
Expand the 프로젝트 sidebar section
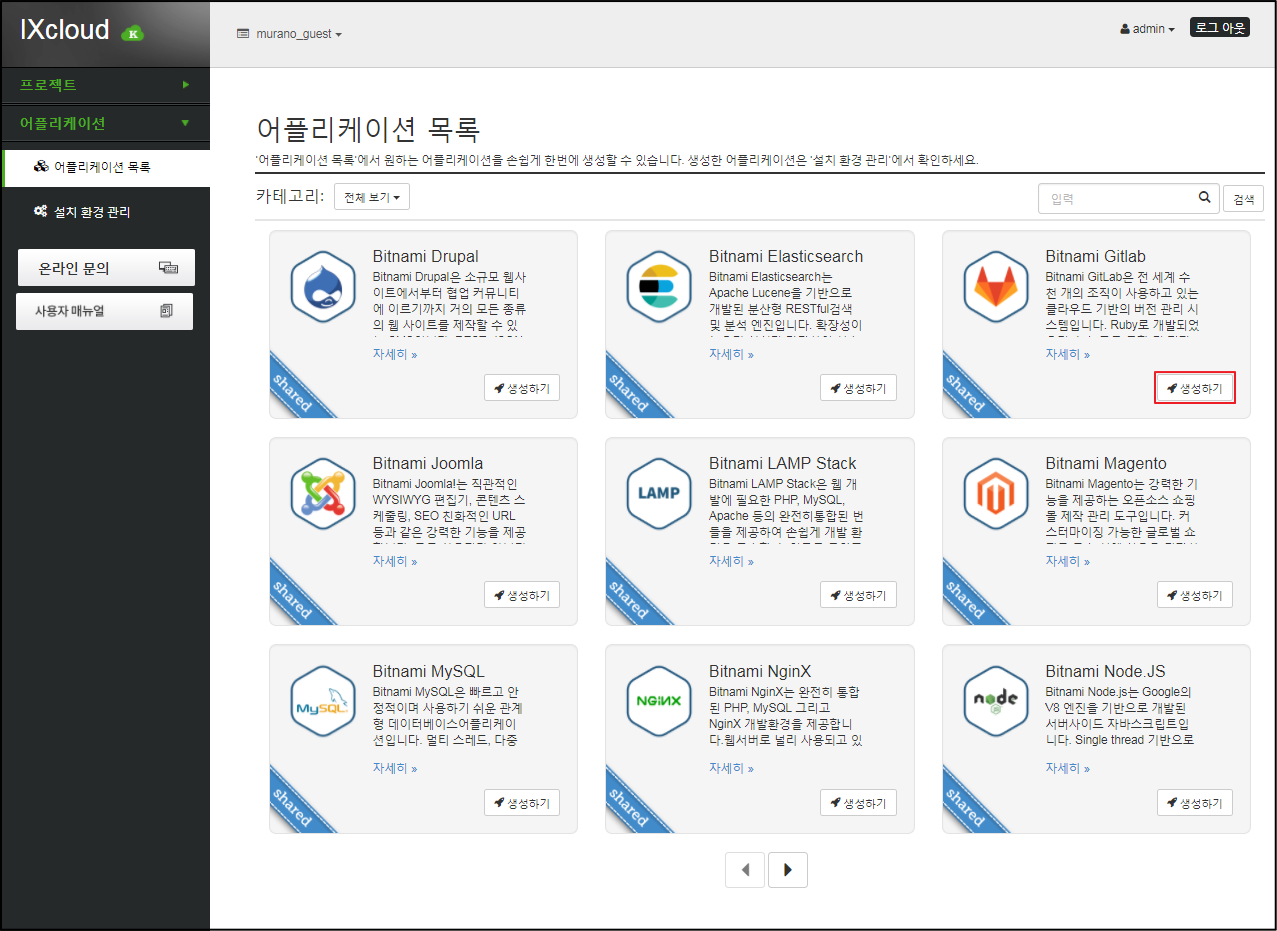pos(105,85)
